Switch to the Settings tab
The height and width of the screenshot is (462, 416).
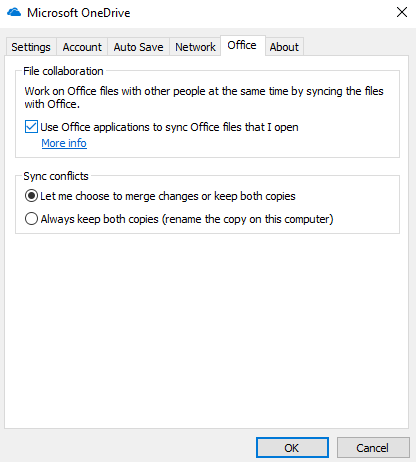tap(31, 47)
